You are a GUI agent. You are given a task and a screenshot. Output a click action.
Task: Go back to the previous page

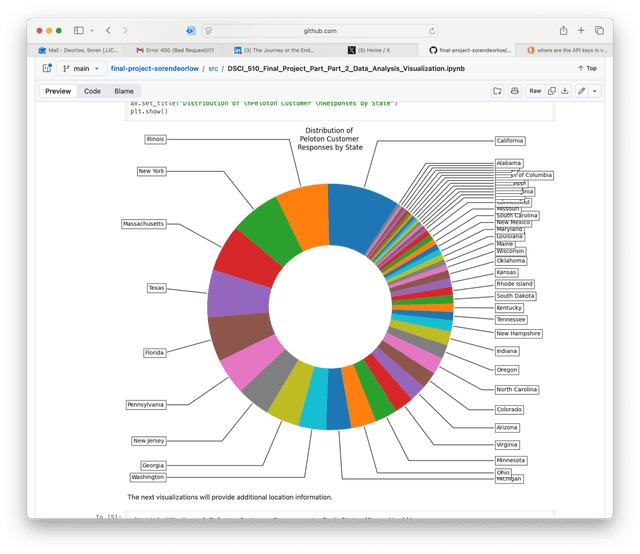[x=109, y=31]
